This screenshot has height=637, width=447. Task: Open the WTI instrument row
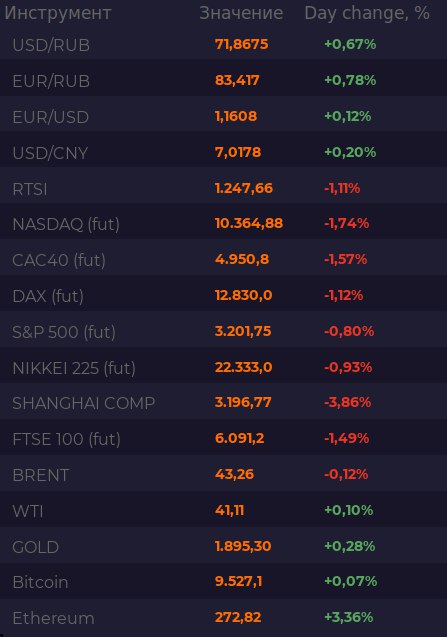[224, 511]
